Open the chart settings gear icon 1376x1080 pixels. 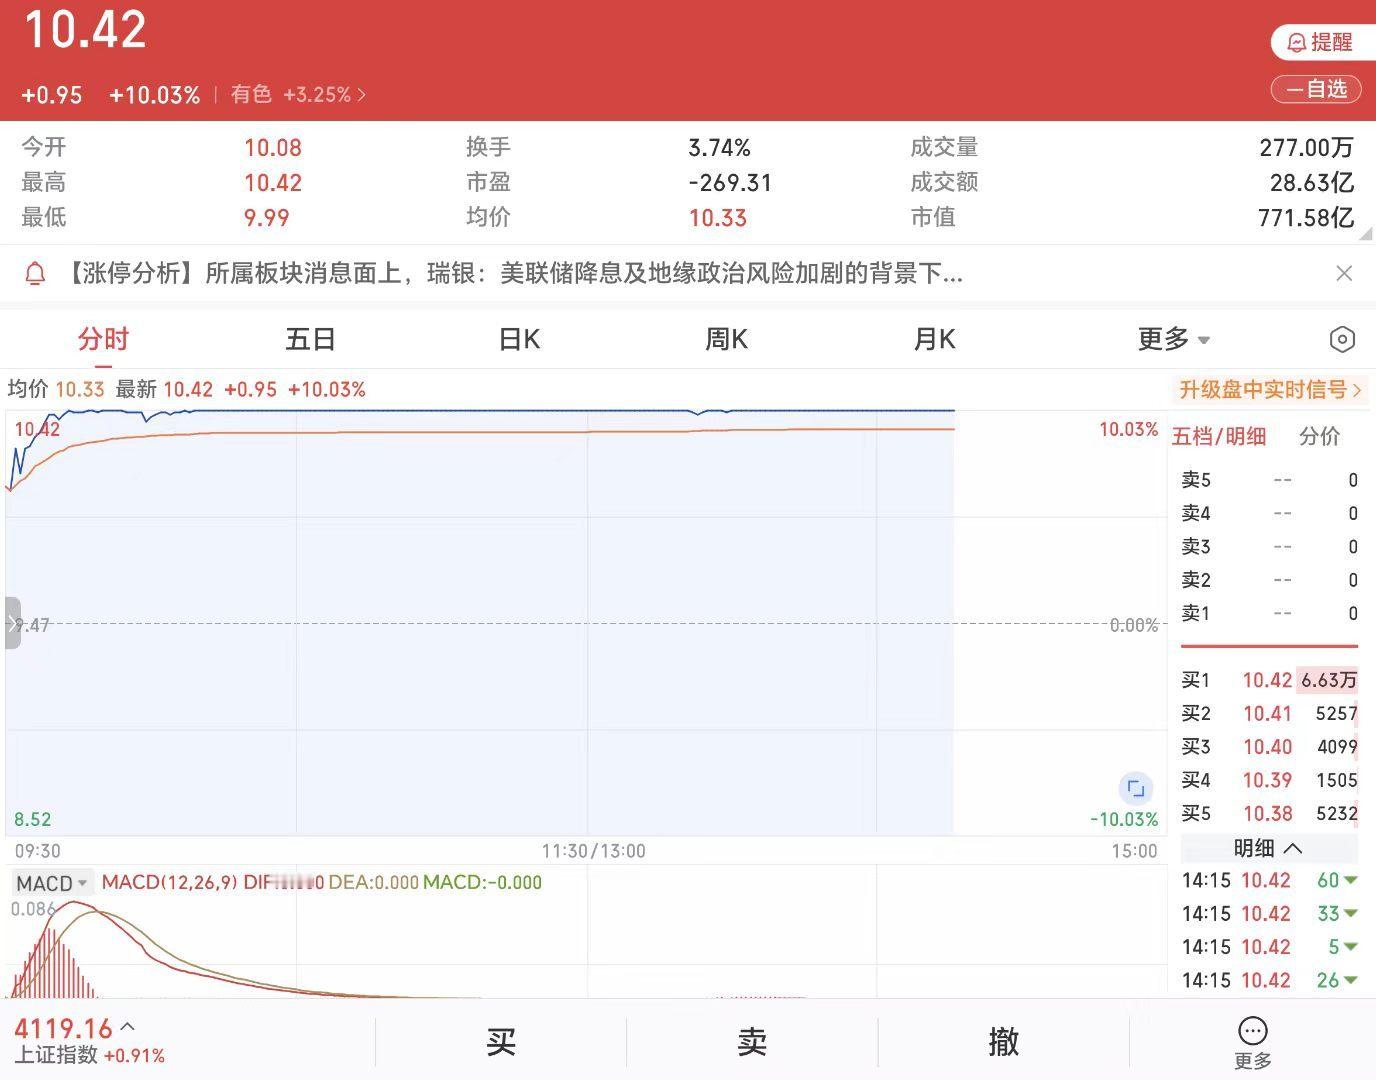click(x=1343, y=339)
